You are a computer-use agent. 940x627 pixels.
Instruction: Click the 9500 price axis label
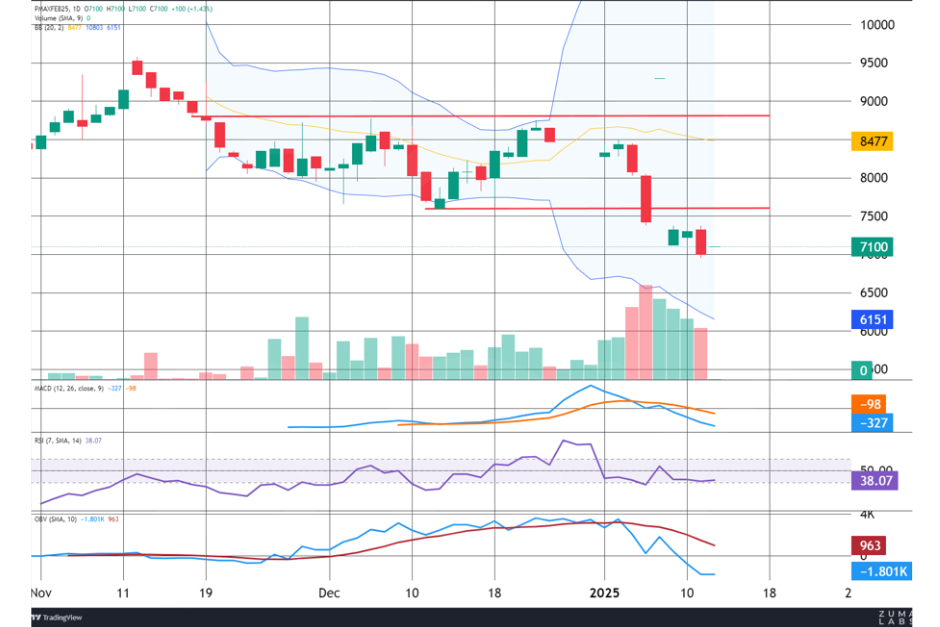coord(873,63)
